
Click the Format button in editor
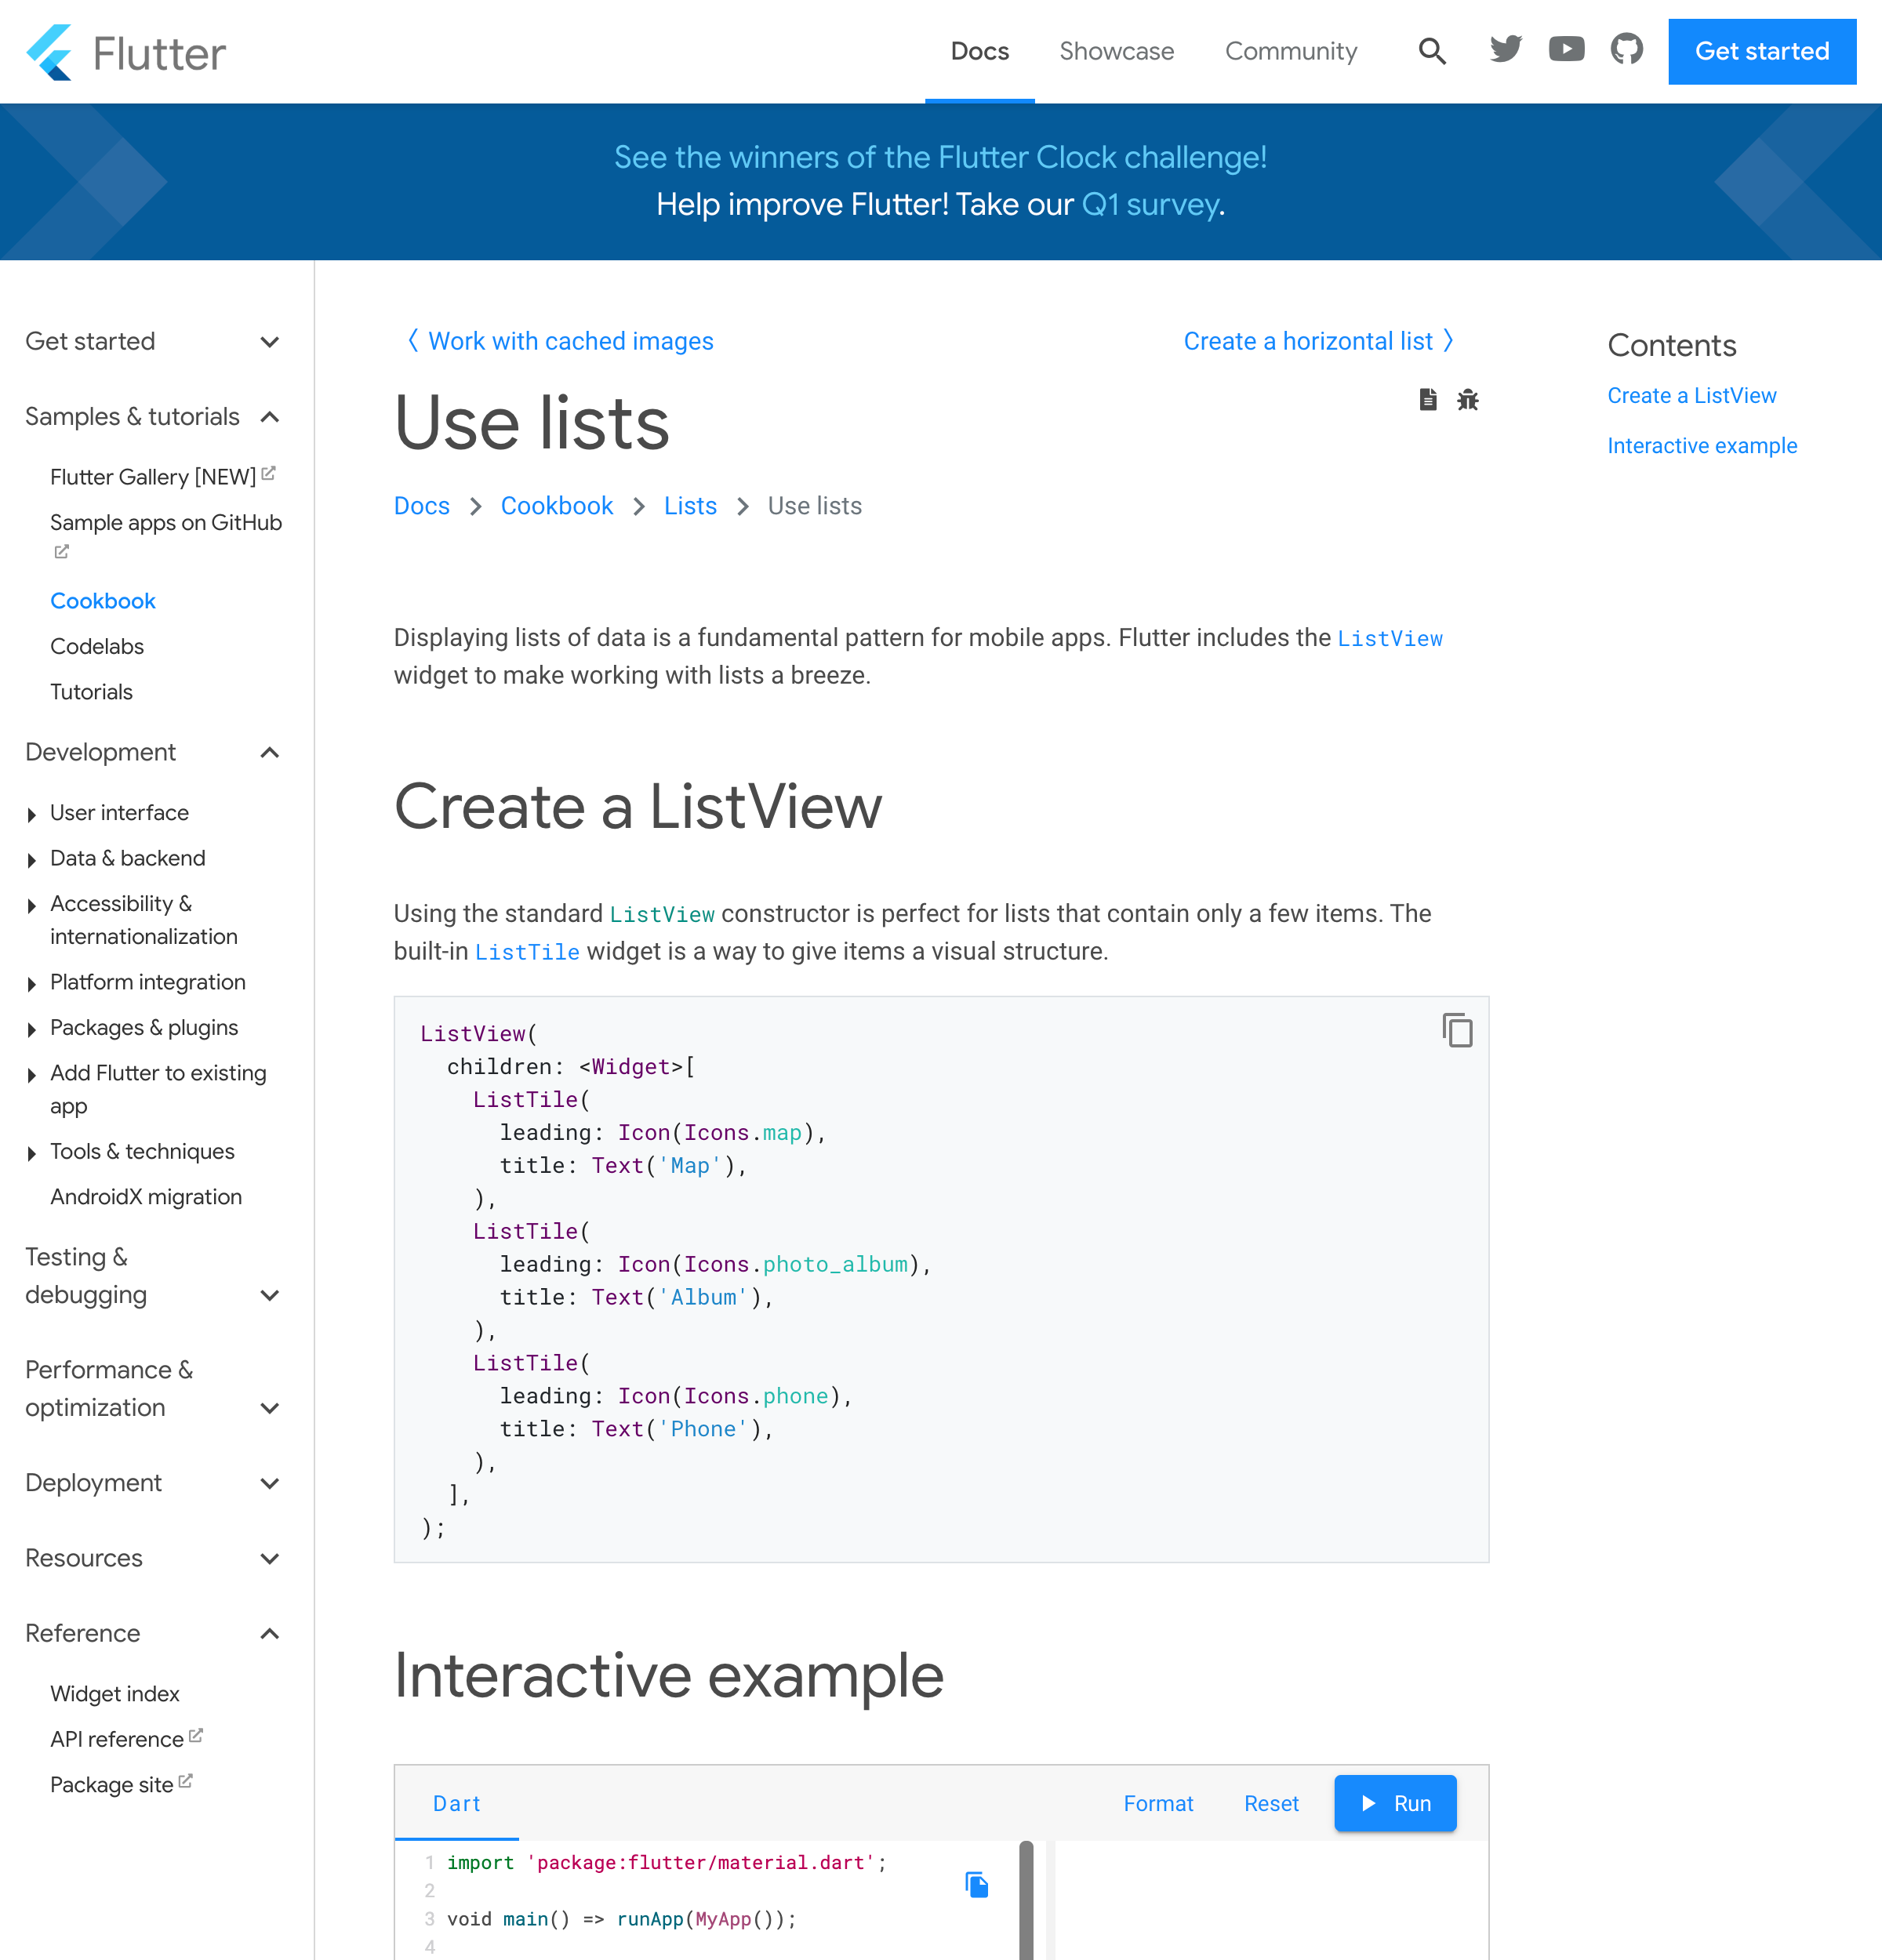[x=1157, y=1804]
